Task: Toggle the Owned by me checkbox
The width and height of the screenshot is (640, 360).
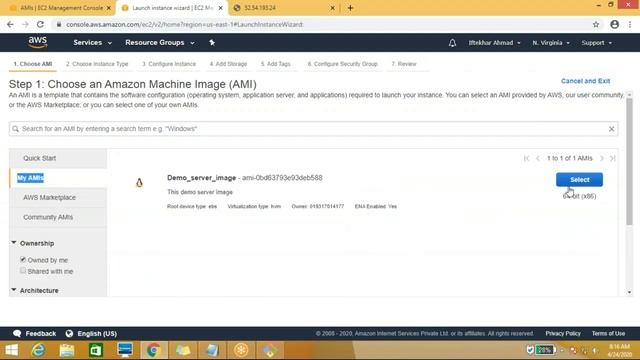Action: pyautogui.click(x=23, y=260)
